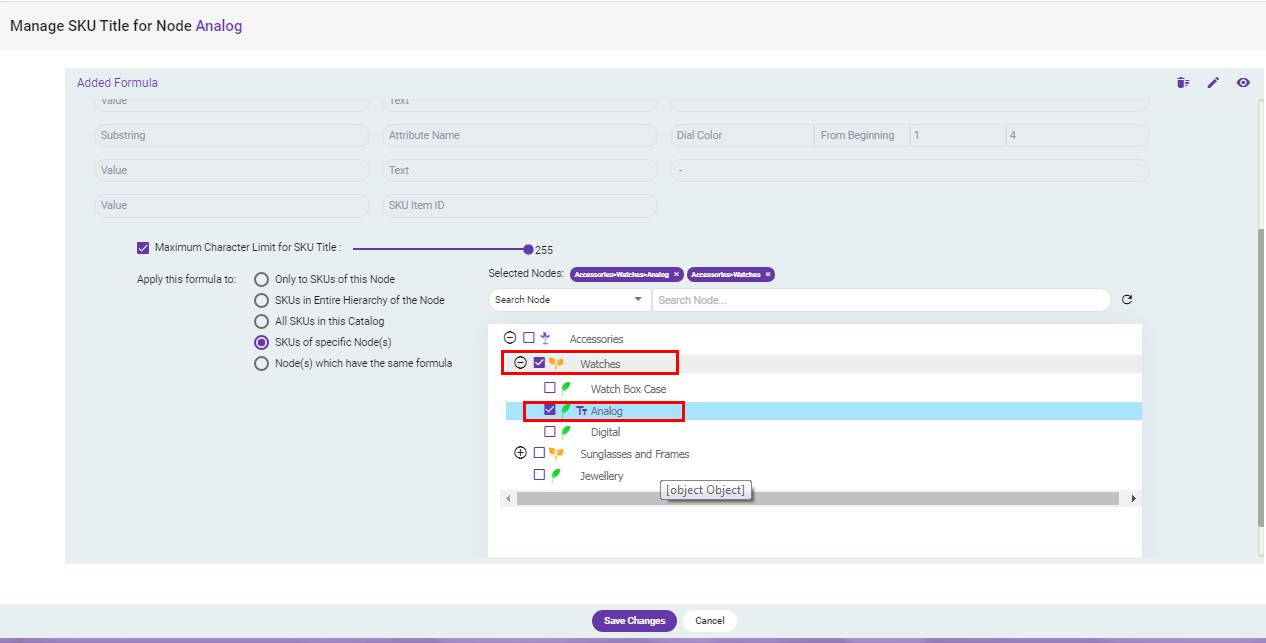The image size is (1266, 643).
Task: Click the Accessories root node icon
Action: click(545, 339)
